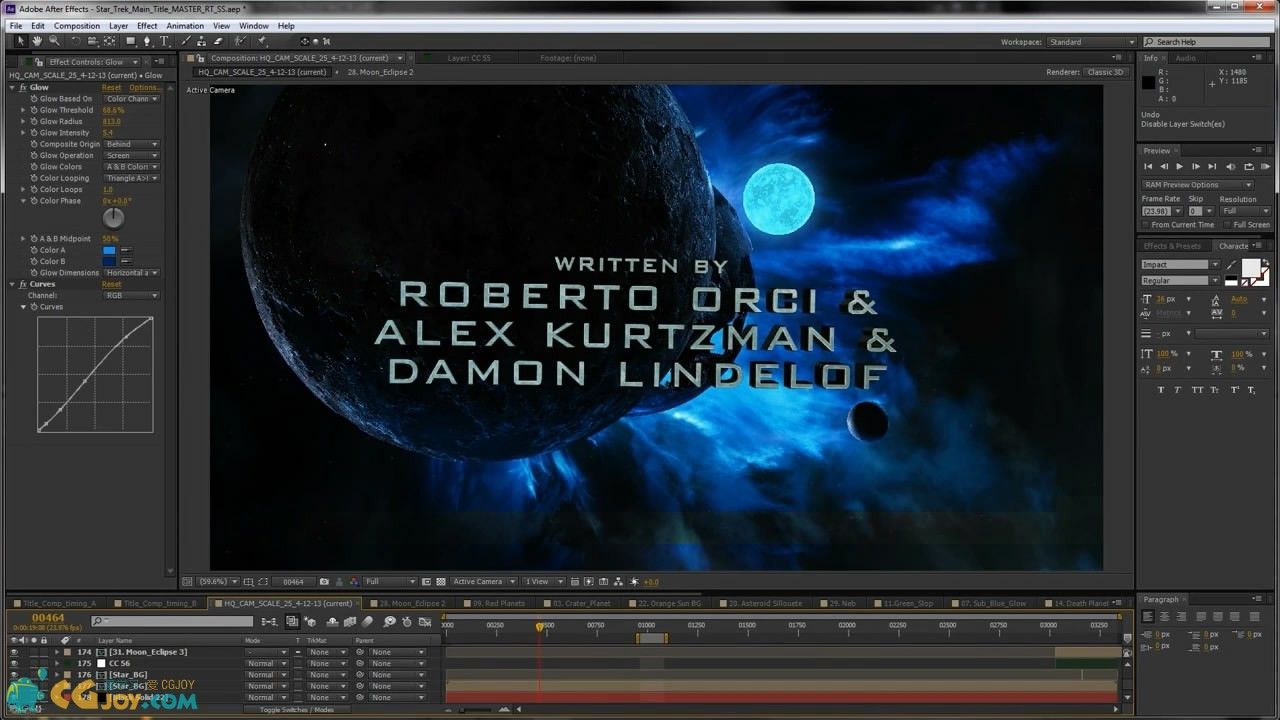
Task: Open Glow effect Options
Action: 144,87
